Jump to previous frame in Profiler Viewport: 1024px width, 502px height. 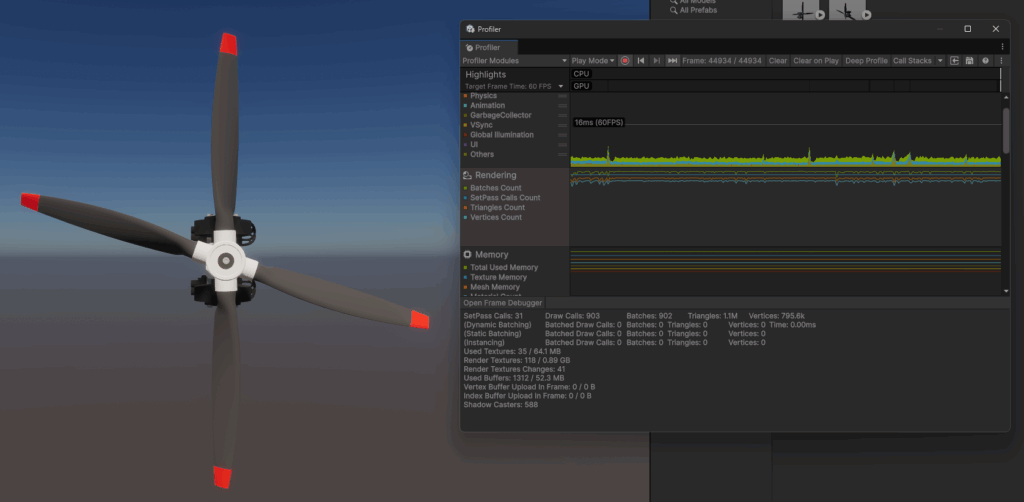coord(641,61)
